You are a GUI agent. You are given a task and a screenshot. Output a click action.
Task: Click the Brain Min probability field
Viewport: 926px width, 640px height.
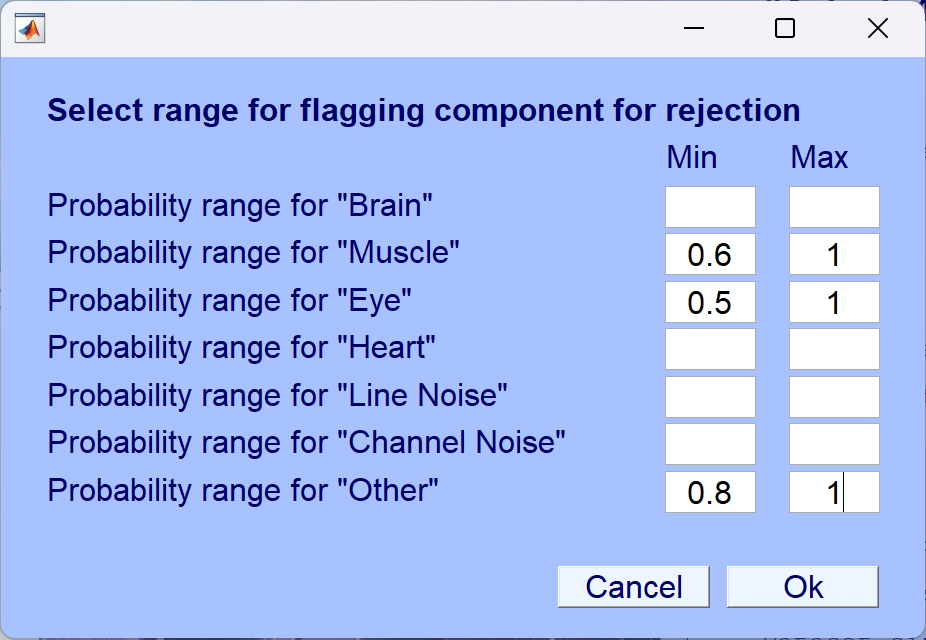[710, 207]
